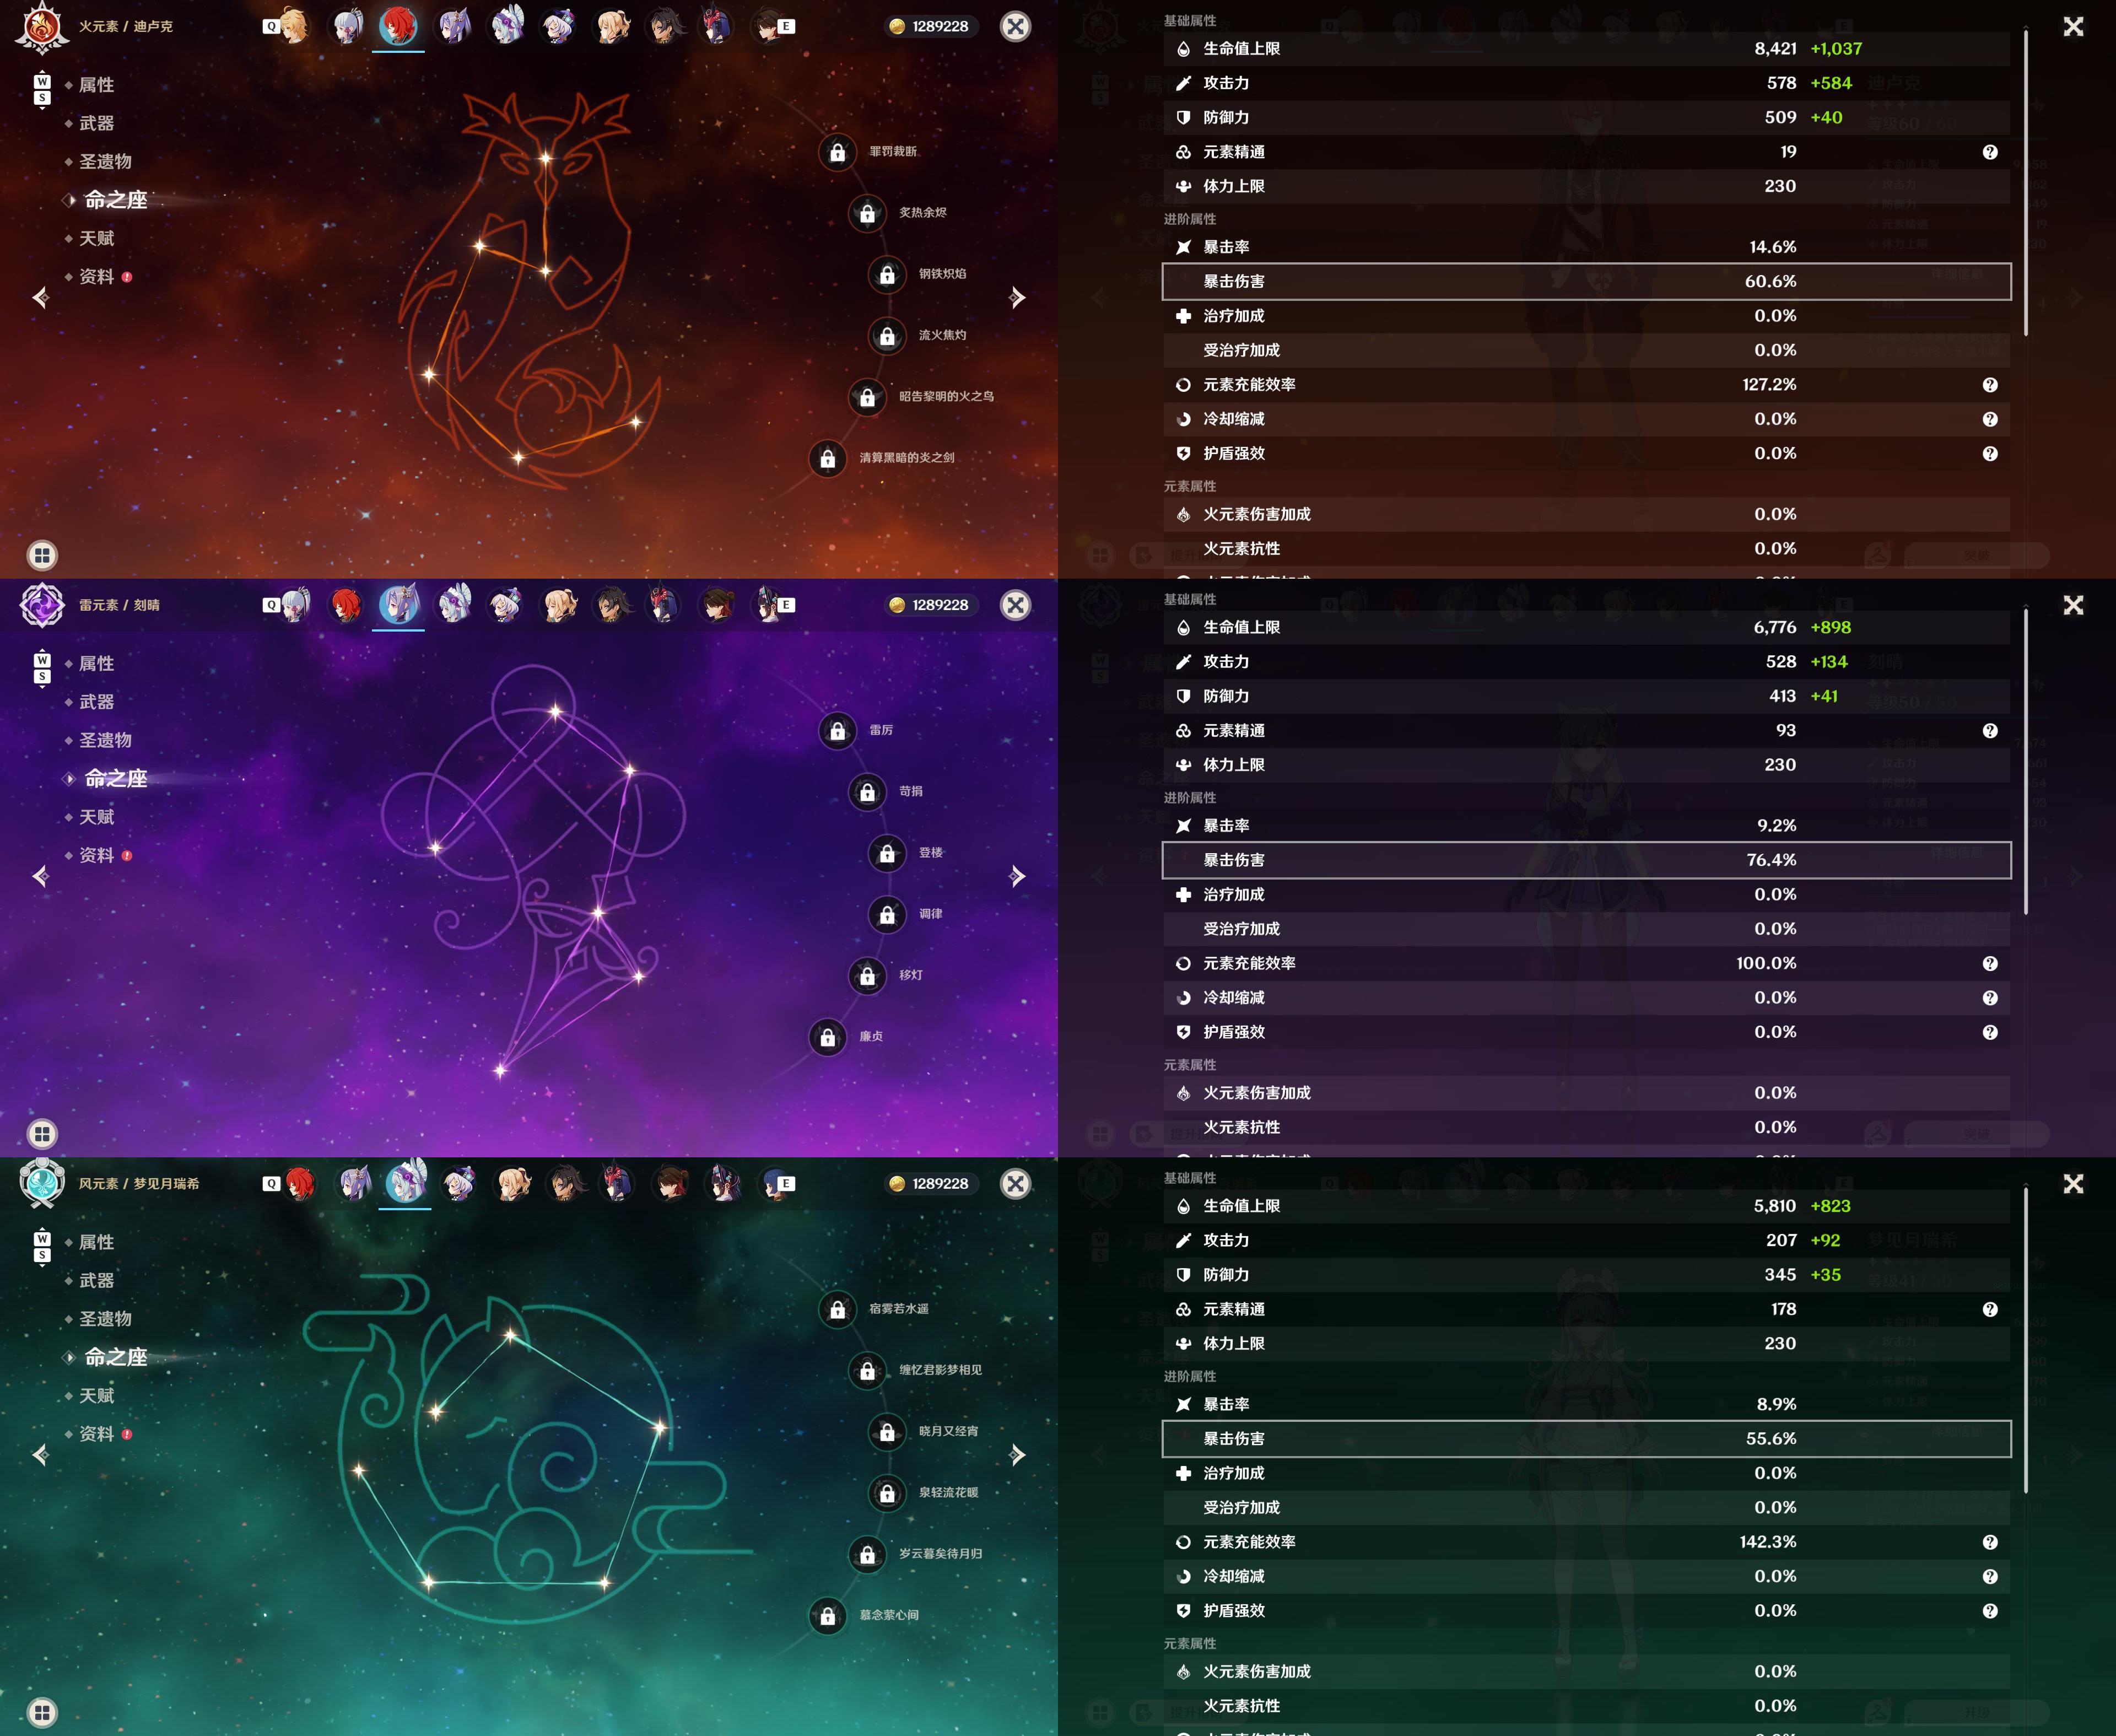The width and height of the screenshot is (2116, 1736).
Task: Open help for 元素精通 value 93
Action: 1990,731
